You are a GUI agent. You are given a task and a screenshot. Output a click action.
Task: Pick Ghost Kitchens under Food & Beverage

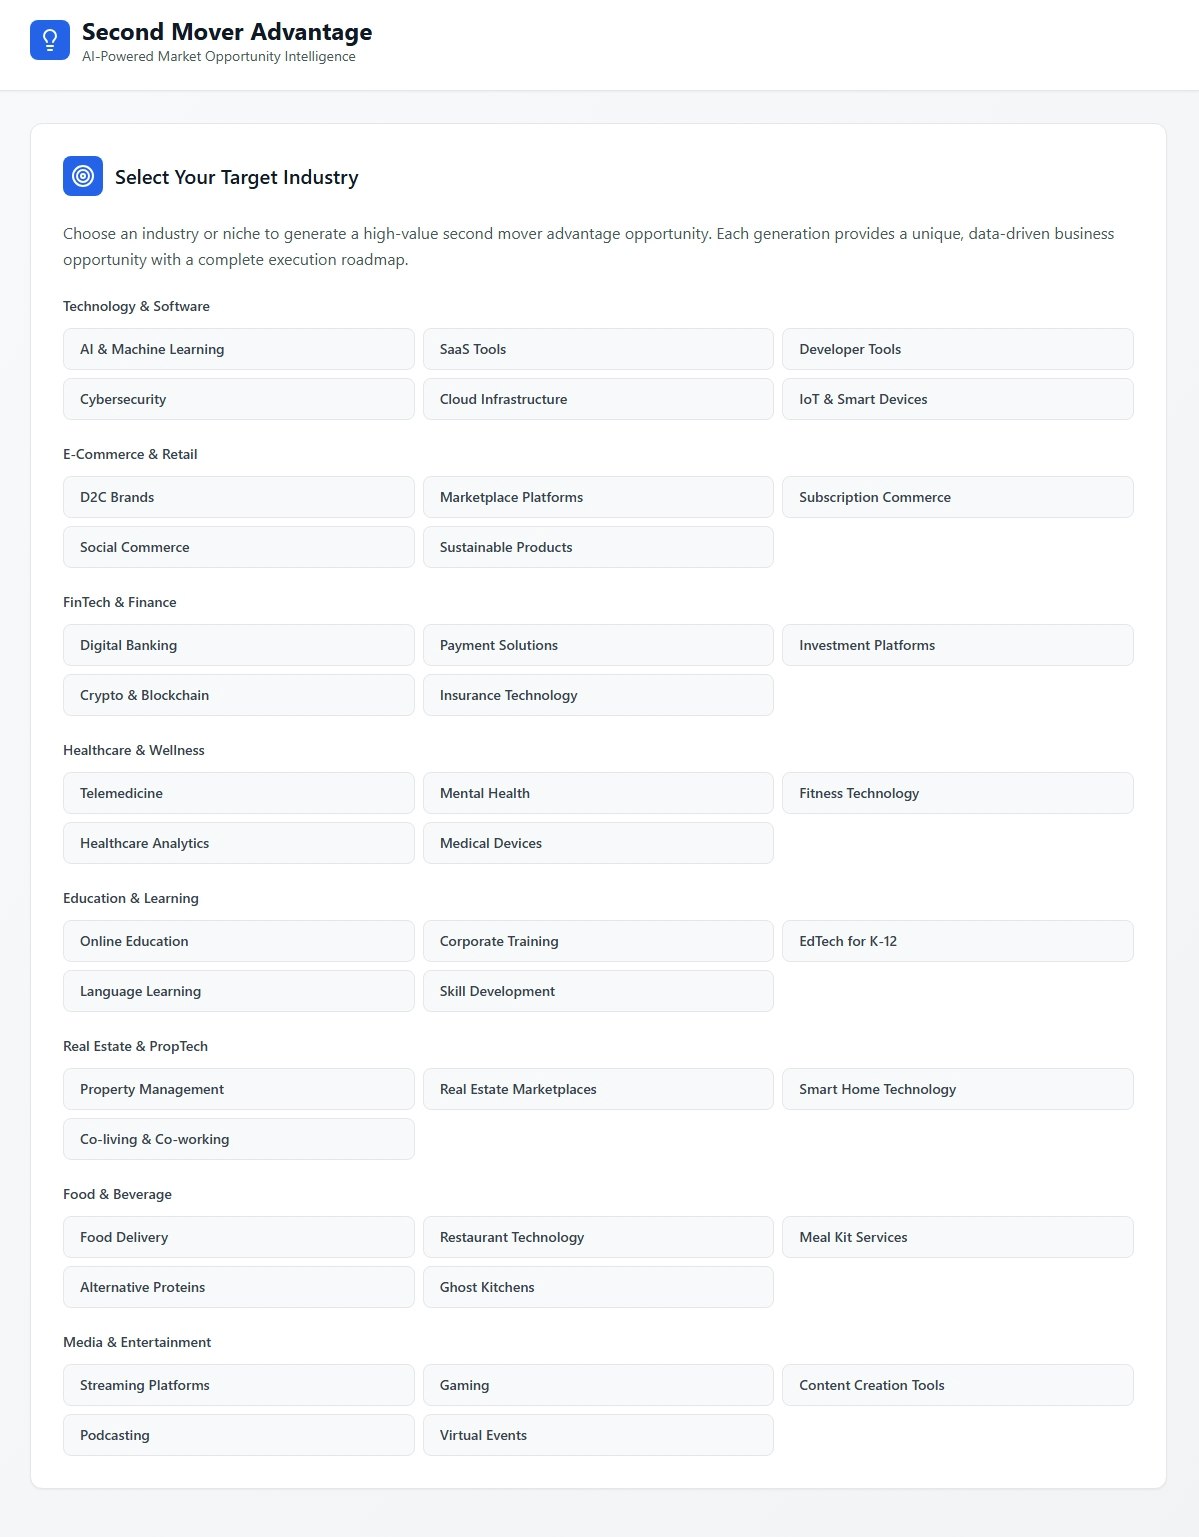point(597,1286)
